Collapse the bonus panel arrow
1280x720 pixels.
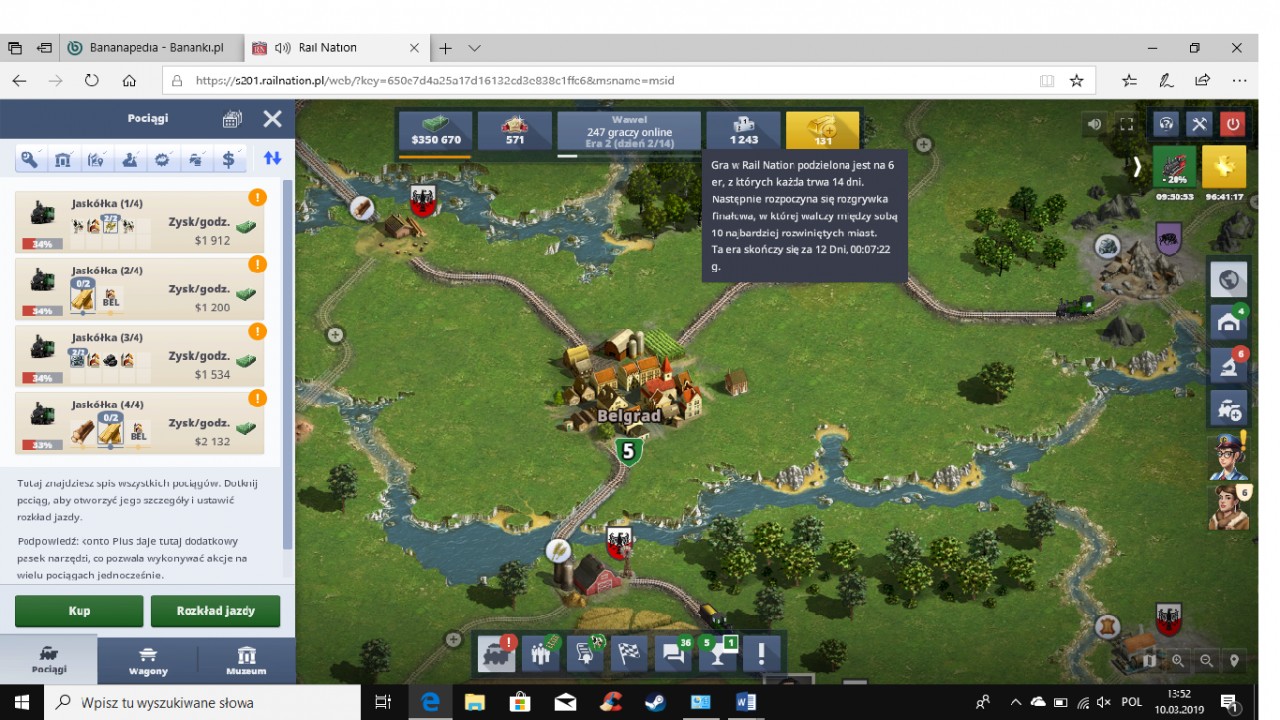(x=1137, y=167)
